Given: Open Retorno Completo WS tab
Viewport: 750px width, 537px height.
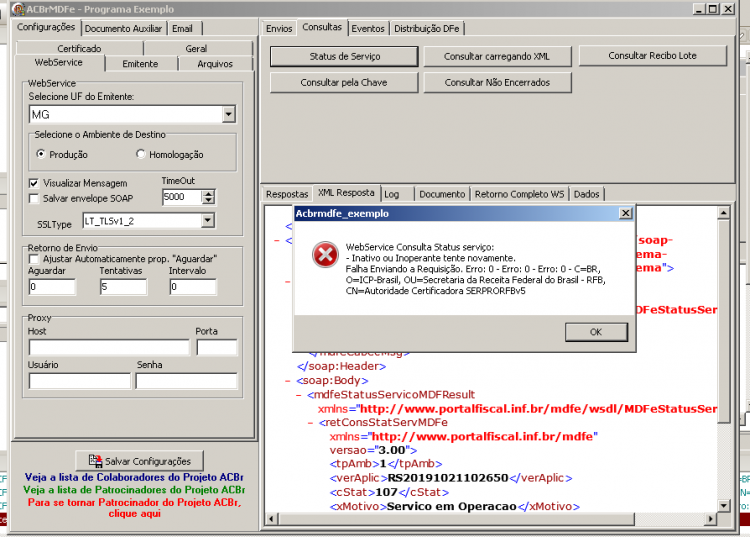Looking at the screenshot, I should [519, 194].
